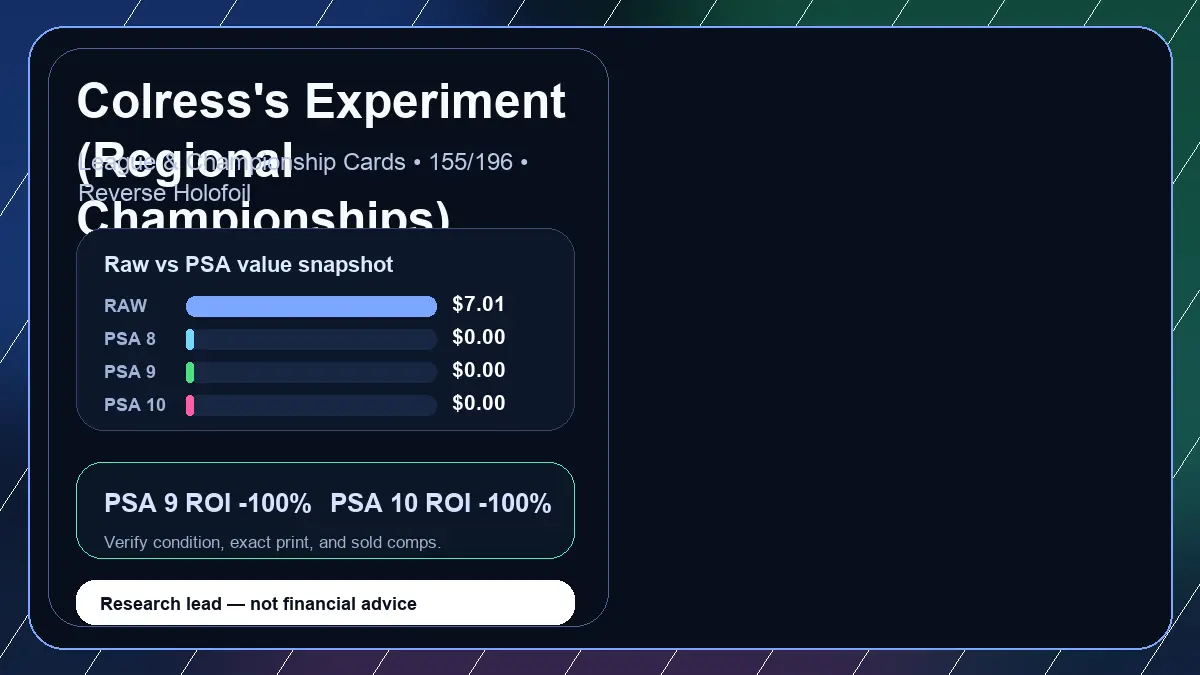Click the PSA 10 $0.00 value

[x=479, y=403]
